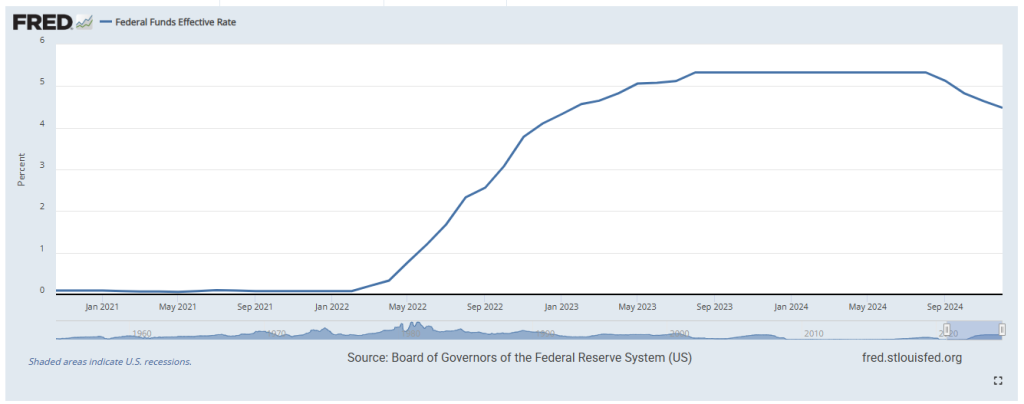Screen dimensions: 1024x404
Task: Click 1960 in the navigator timeline
Action: click(142, 334)
